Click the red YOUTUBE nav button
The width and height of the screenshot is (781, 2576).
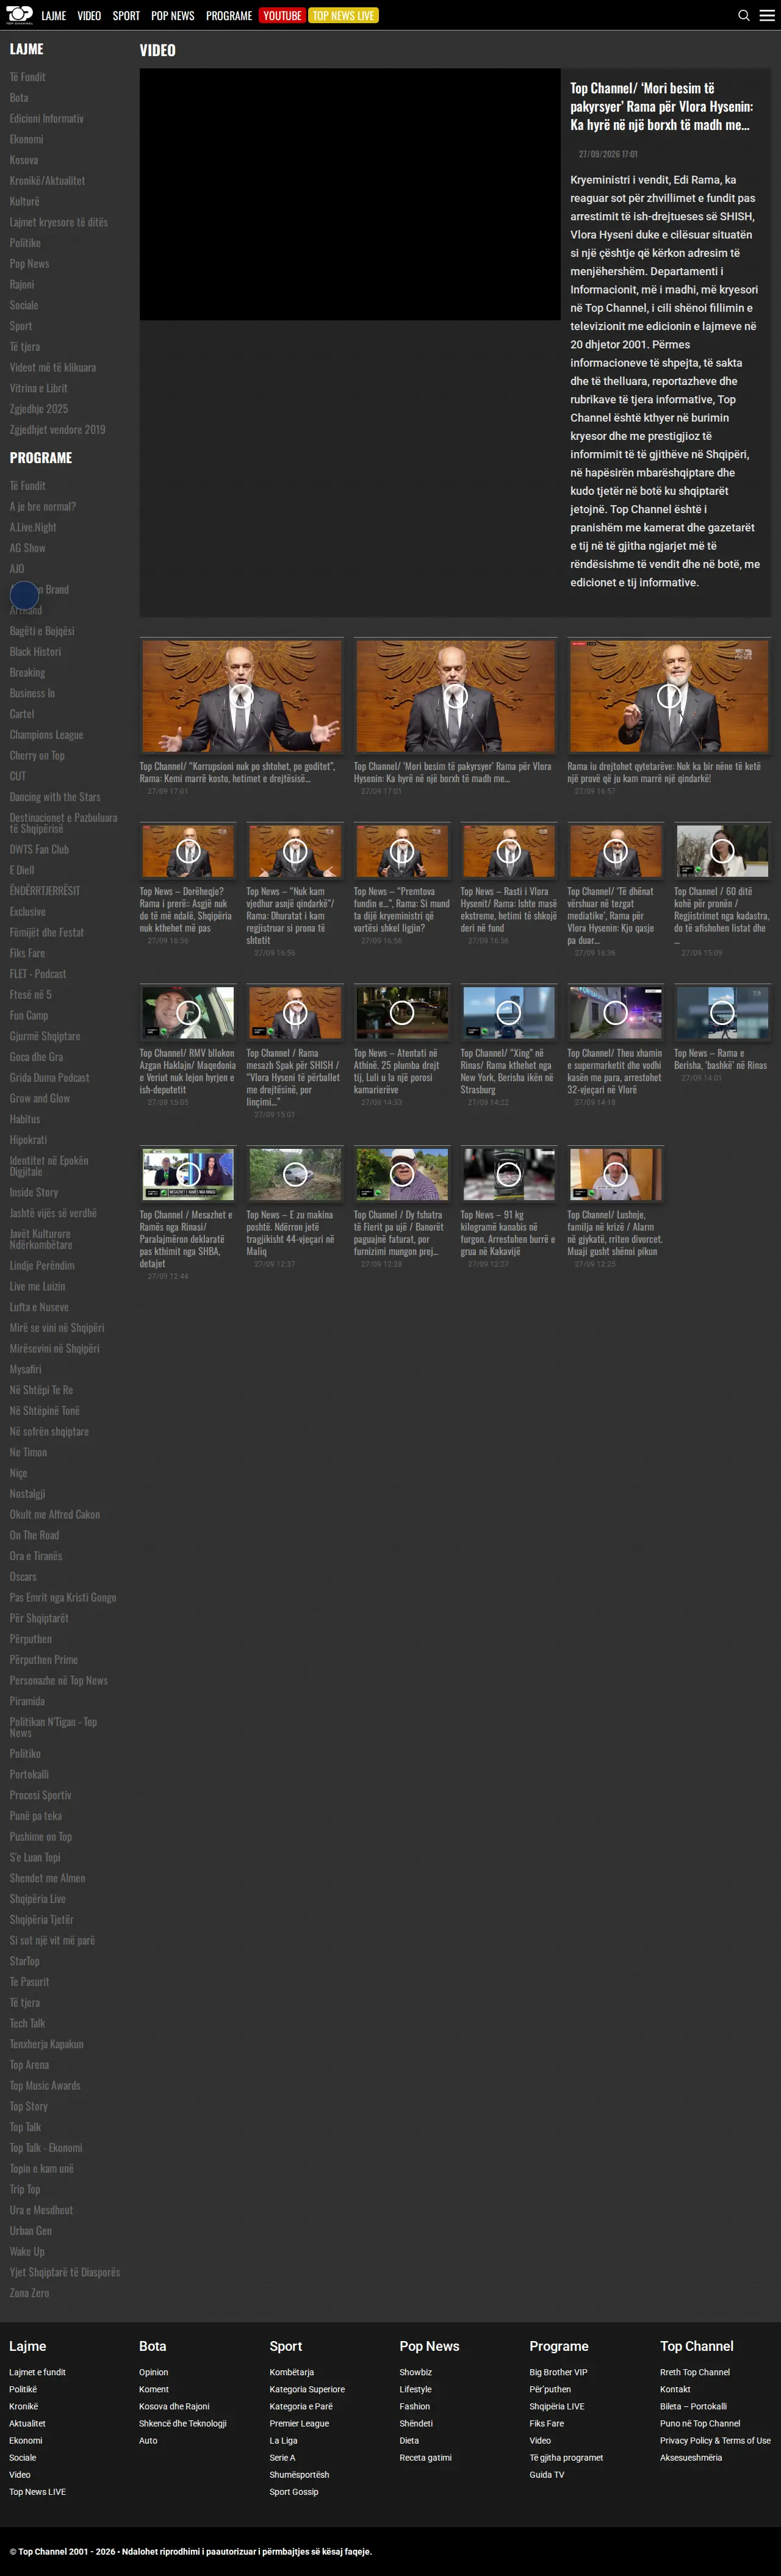pyautogui.click(x=282, y=15)
